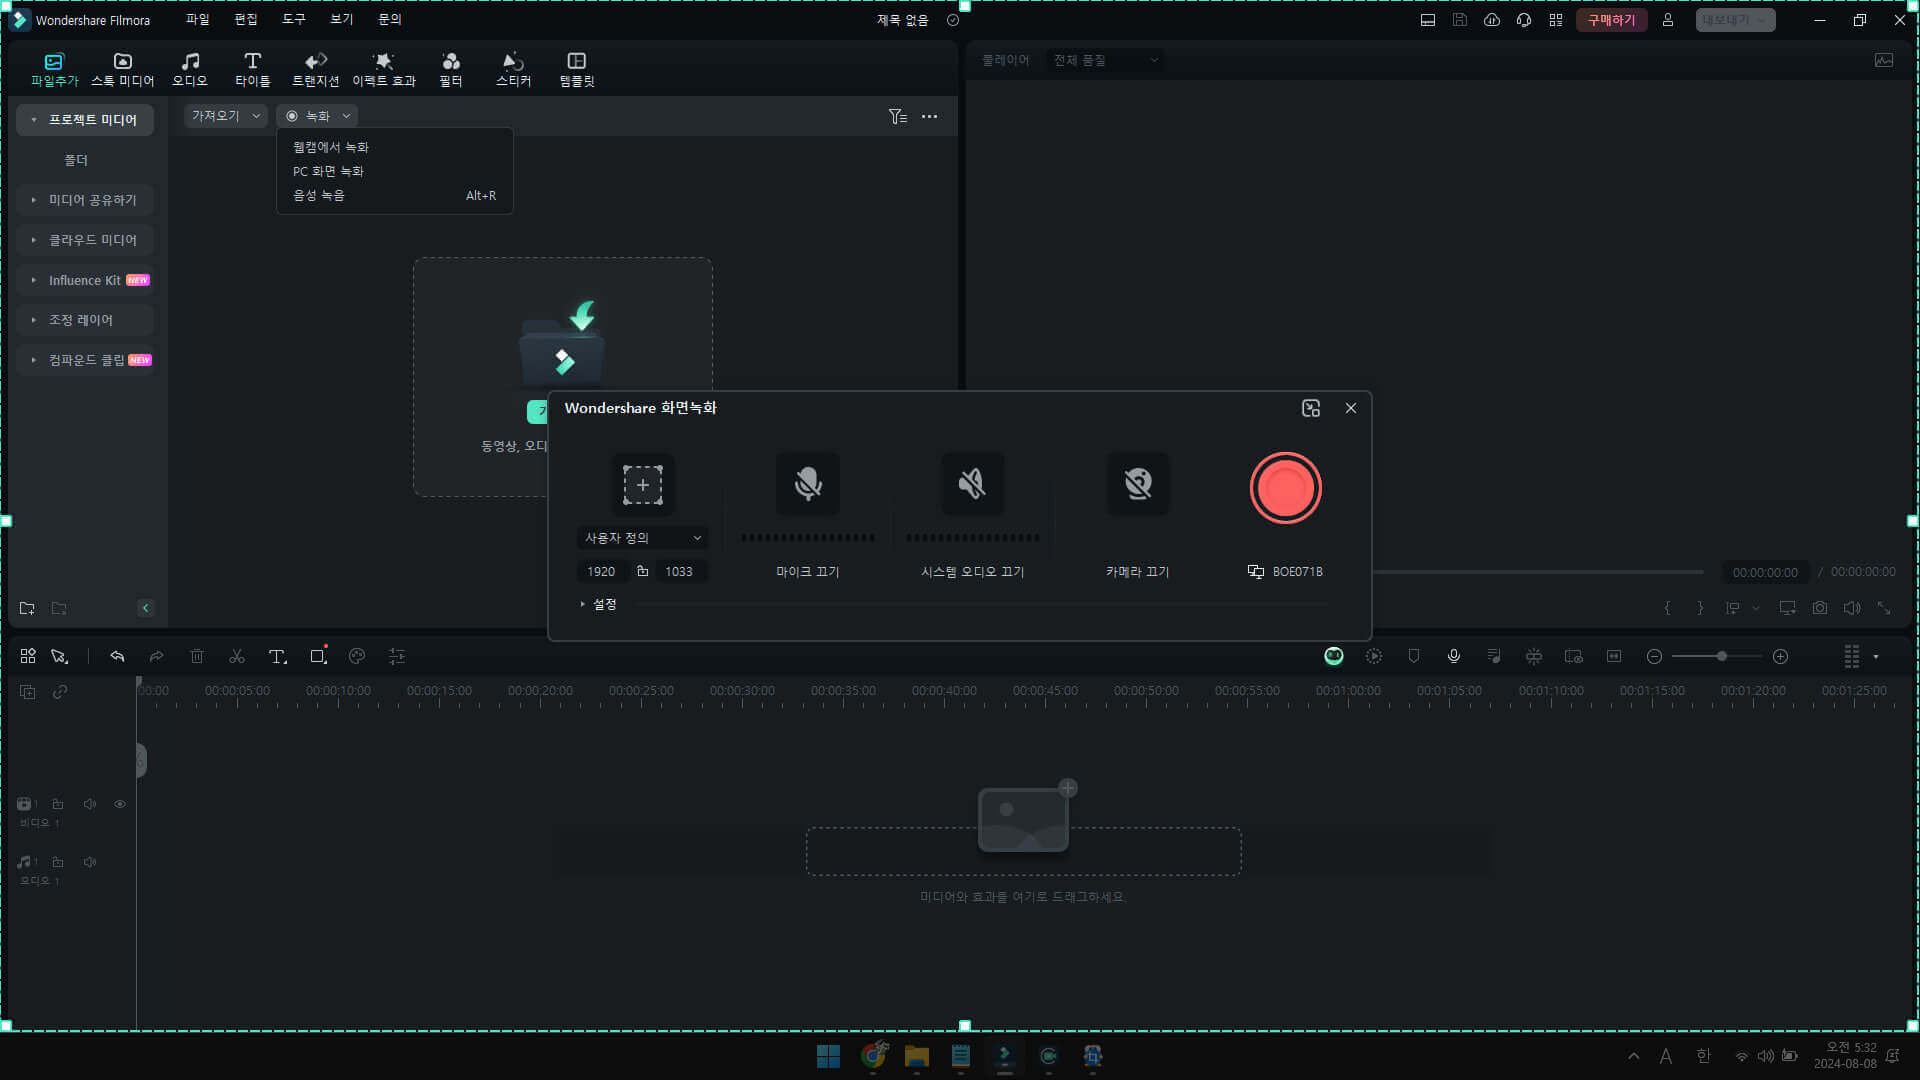Image resolution: width=1920 pixels, height=1080 pixels.
Task: Open the 문의 menu
Action: (389, 19)
